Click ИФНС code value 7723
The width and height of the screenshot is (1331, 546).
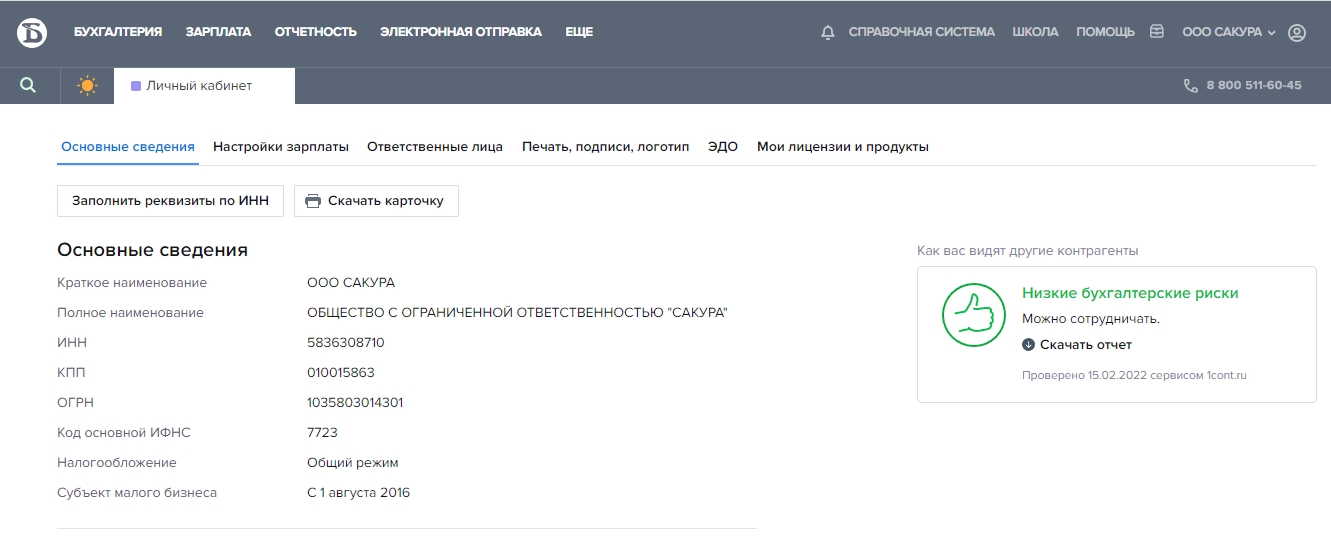coord(322,433)
